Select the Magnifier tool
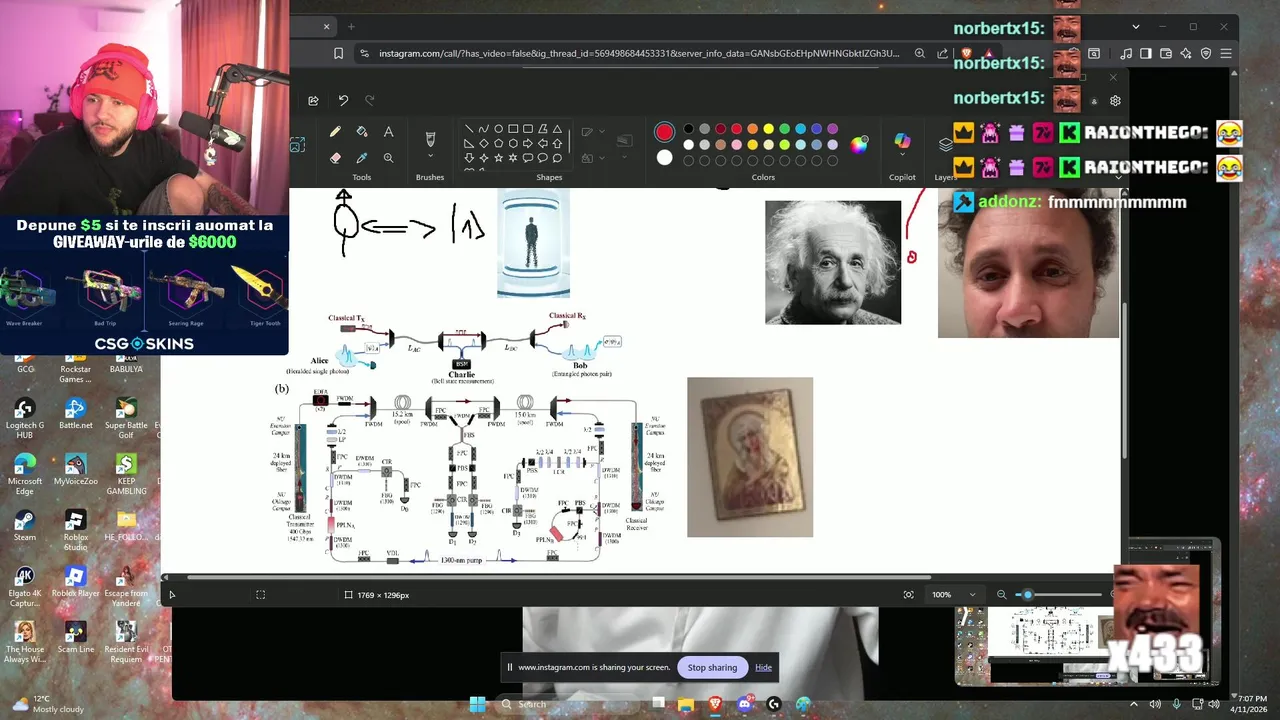Image resolution: width=1280 pixels, height=720 pixels. 388,158
